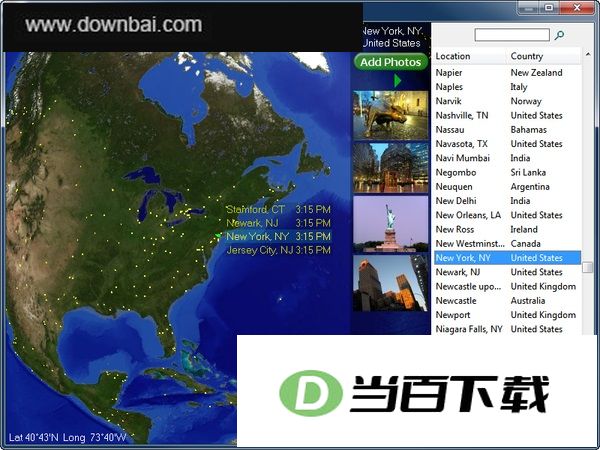
Task: Click the New Zealand country cell
Action: 536,73
